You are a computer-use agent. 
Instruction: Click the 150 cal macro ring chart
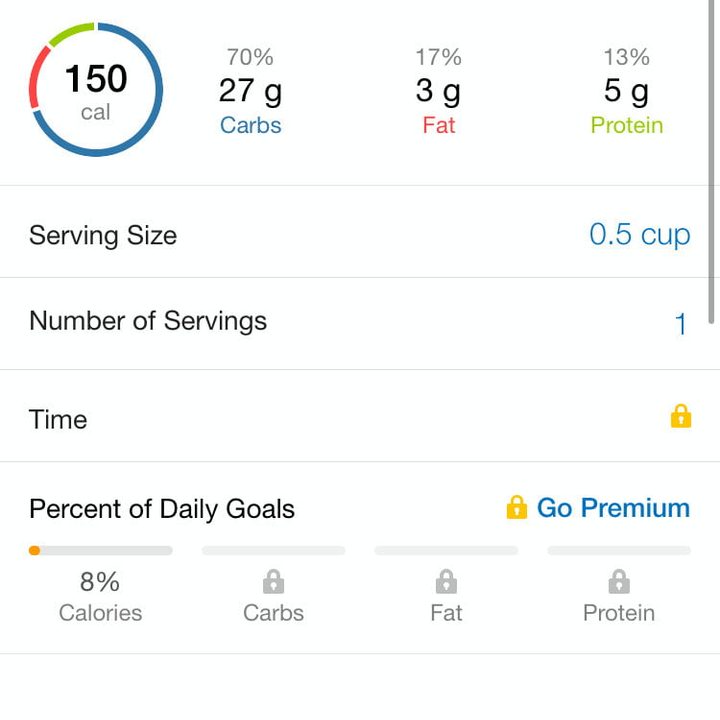[x=96, y=90]
